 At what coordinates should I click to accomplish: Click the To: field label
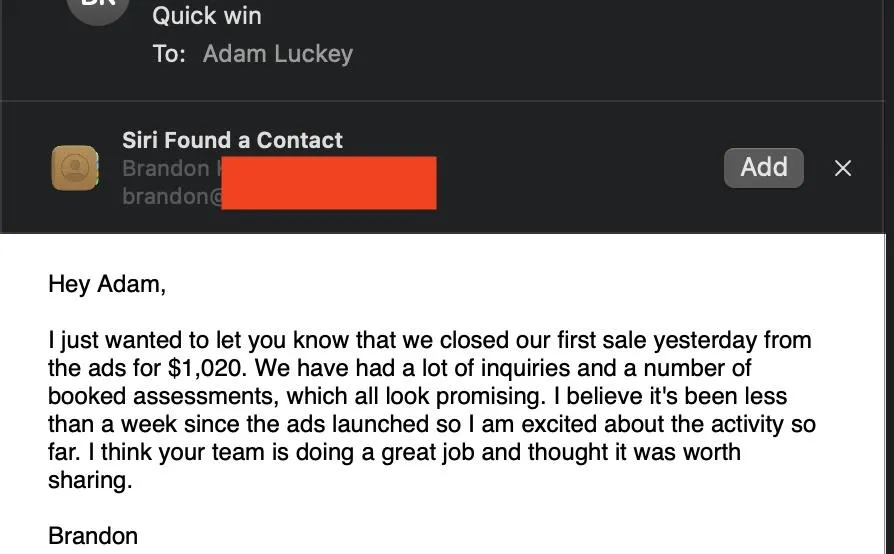pos(169,54)
